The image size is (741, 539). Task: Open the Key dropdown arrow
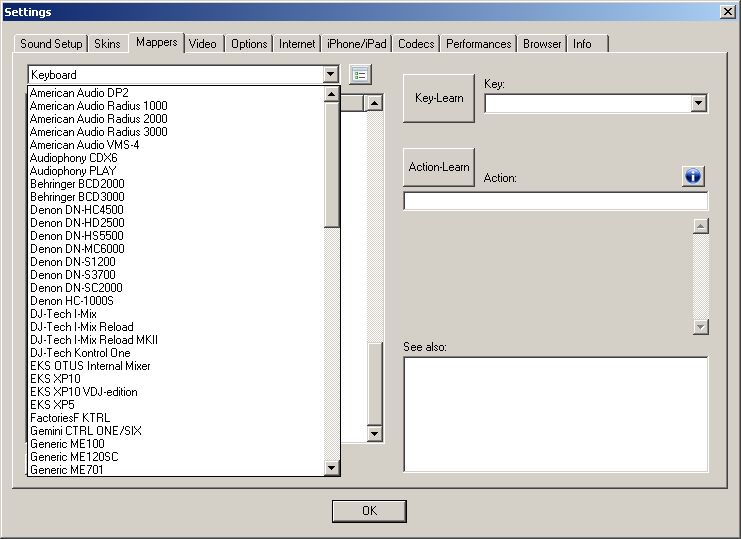coord(698,103)
